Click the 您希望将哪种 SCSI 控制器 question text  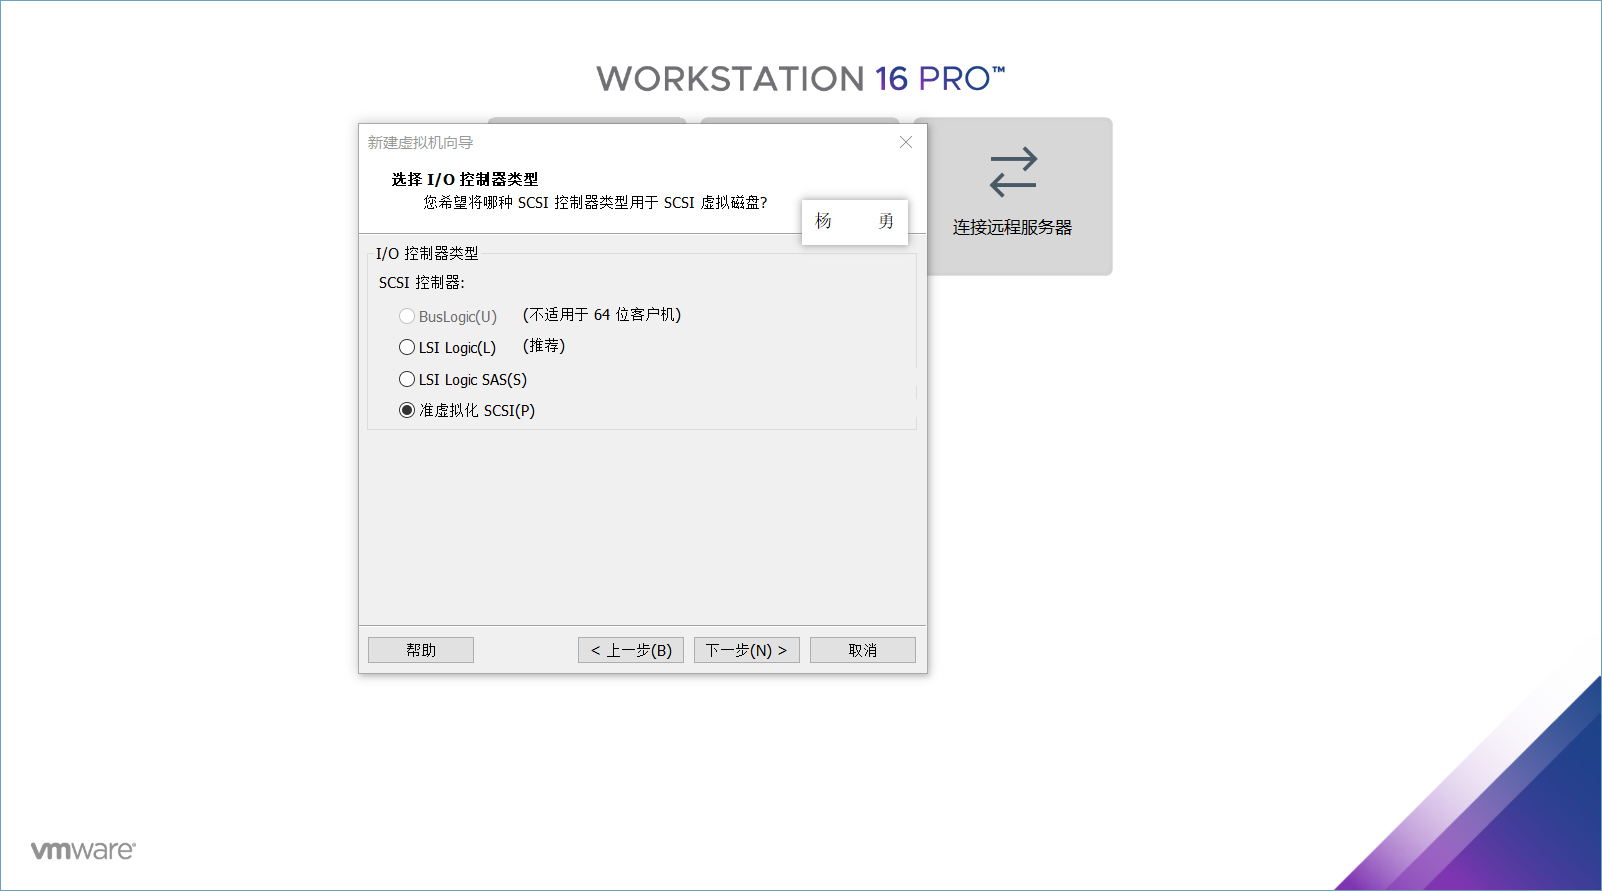(595, 202)
